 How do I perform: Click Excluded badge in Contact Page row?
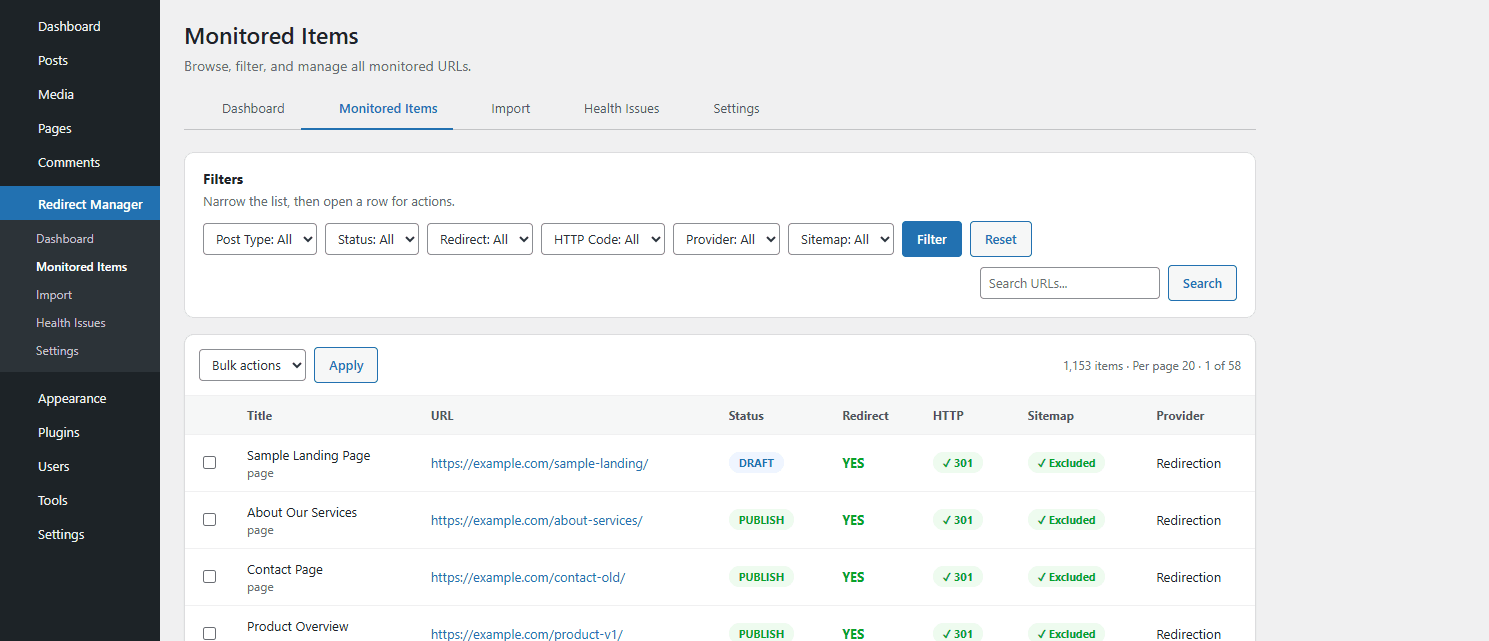pos(1066,577)
